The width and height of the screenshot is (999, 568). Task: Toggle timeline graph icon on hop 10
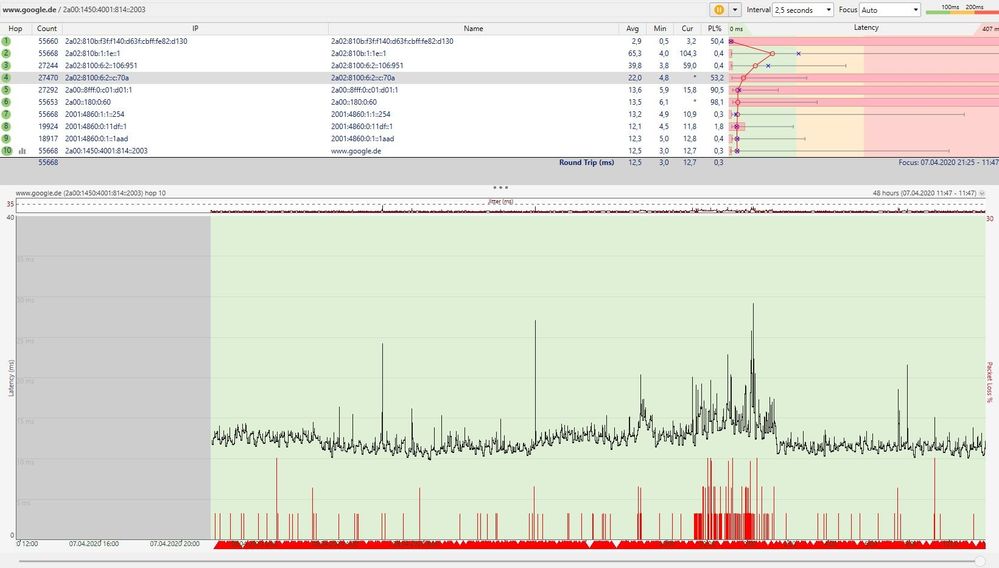click(22, 150)
